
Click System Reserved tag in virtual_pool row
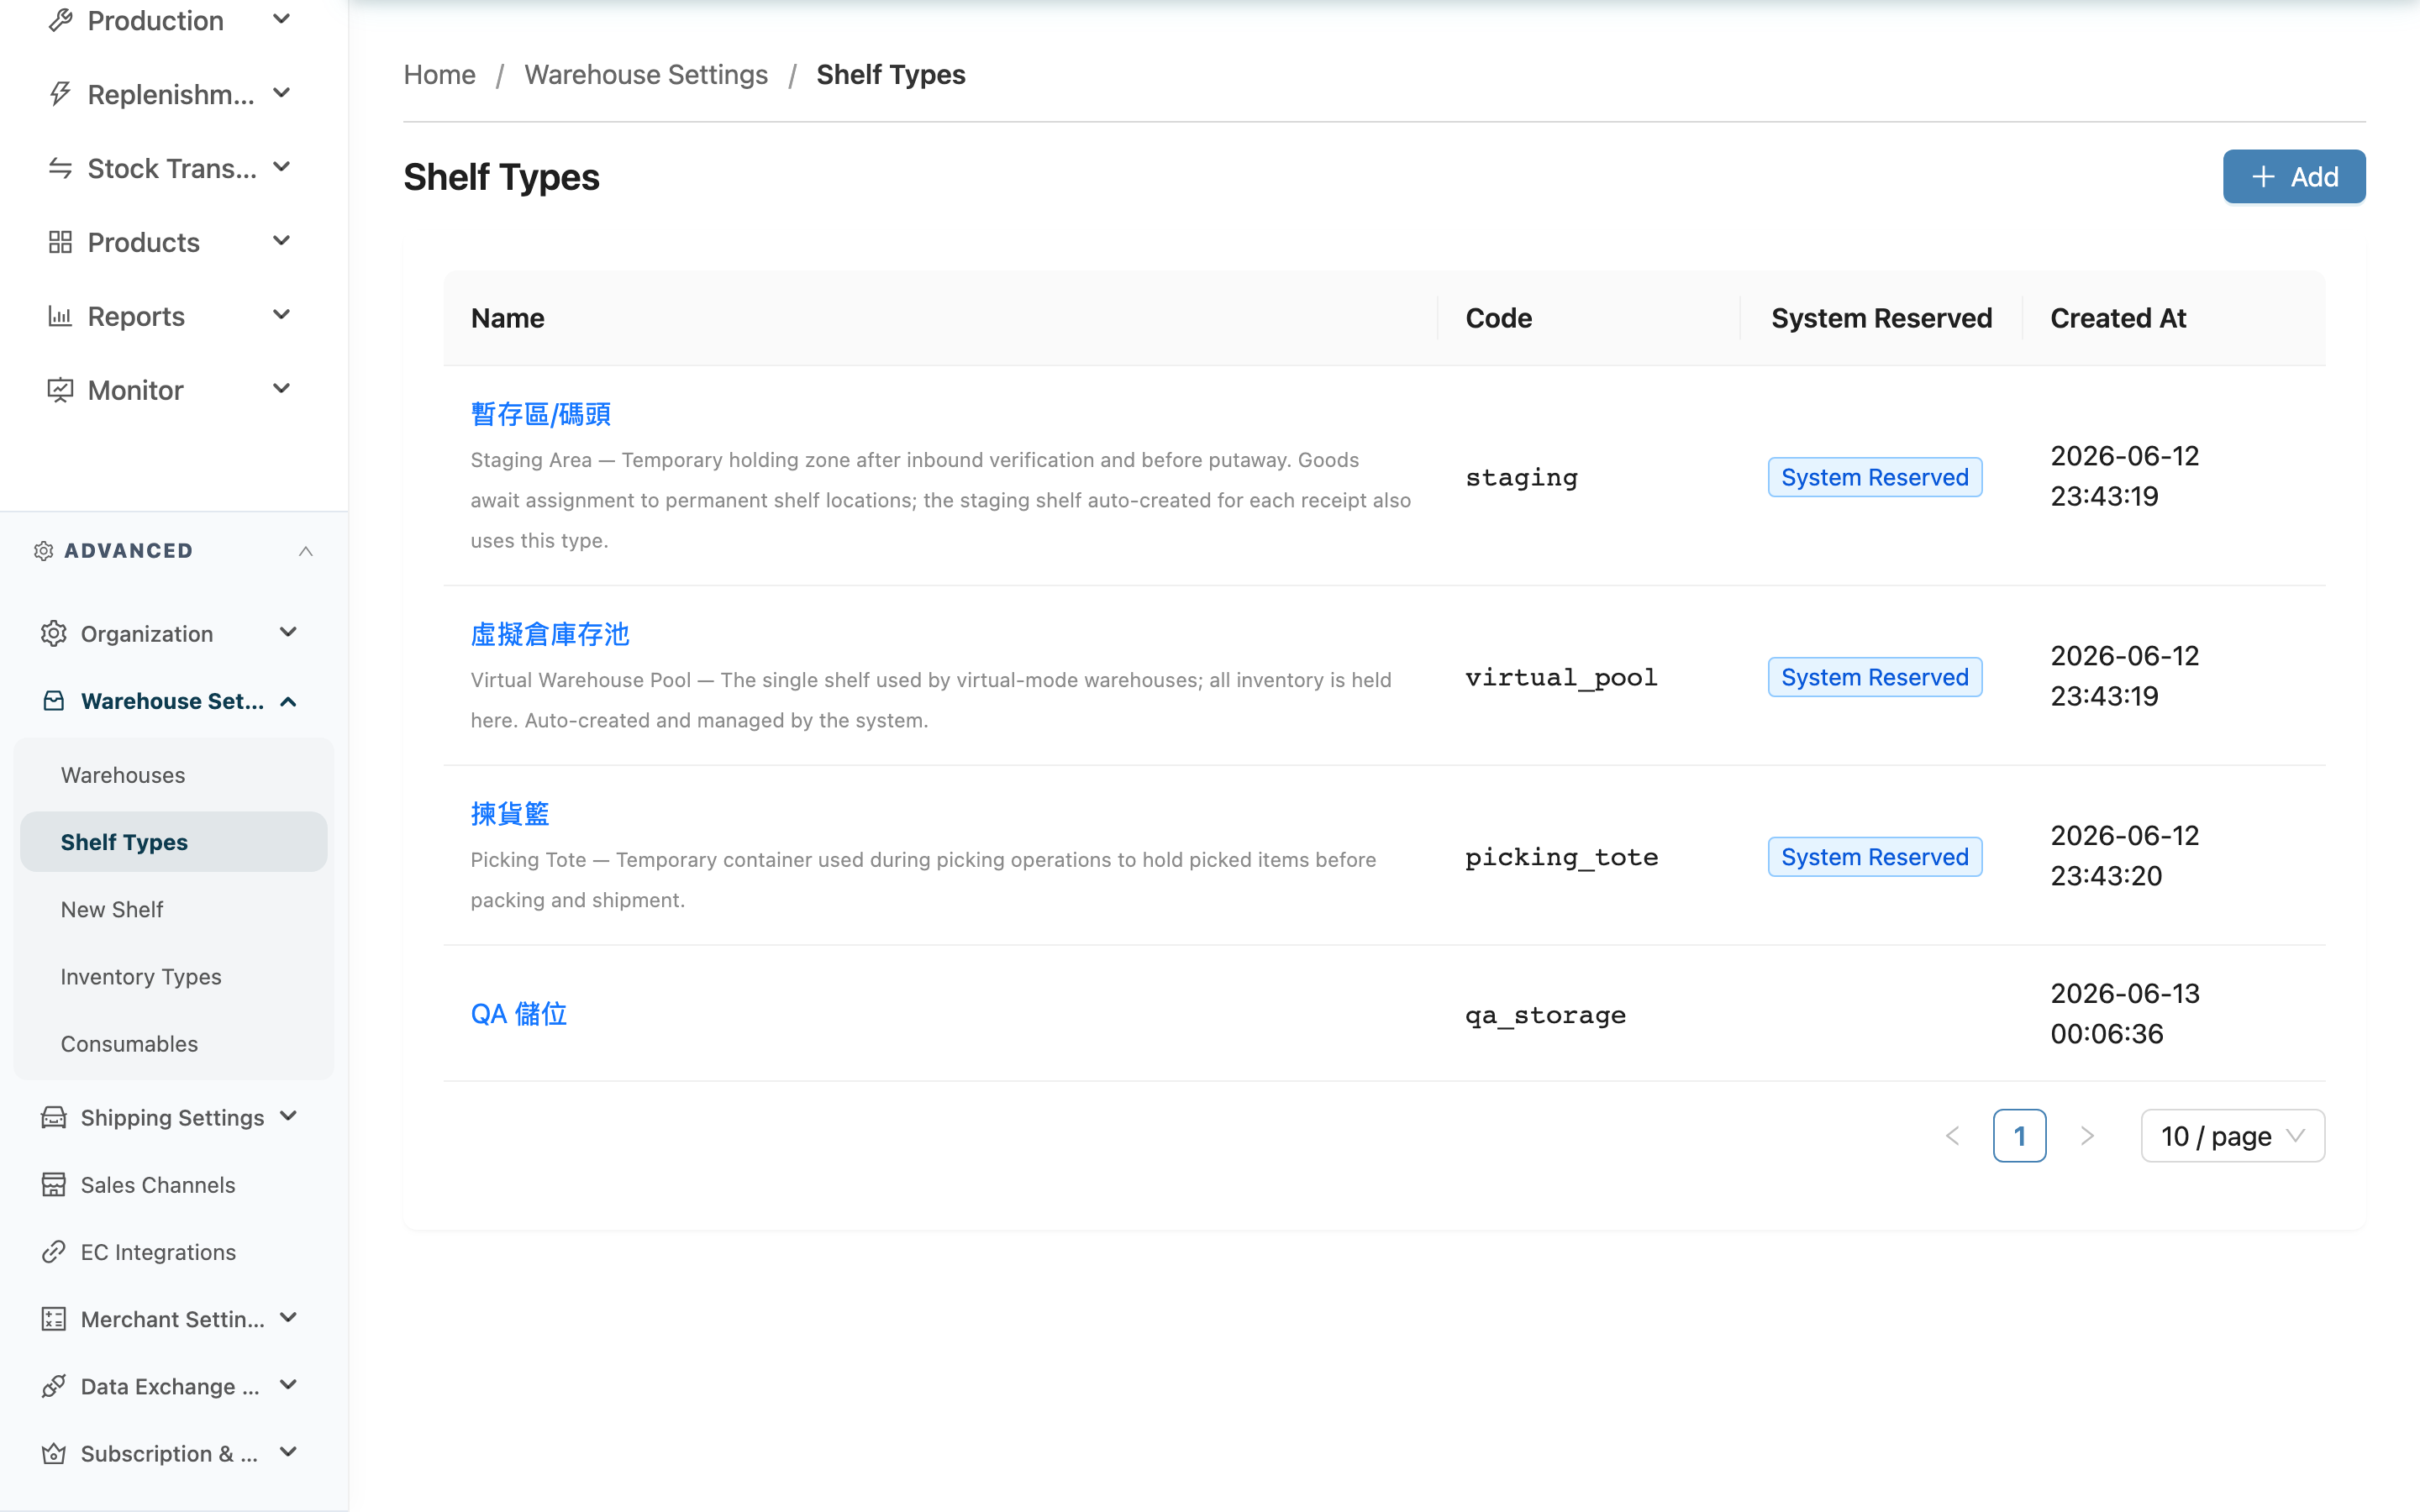[x=1874, y=677]
